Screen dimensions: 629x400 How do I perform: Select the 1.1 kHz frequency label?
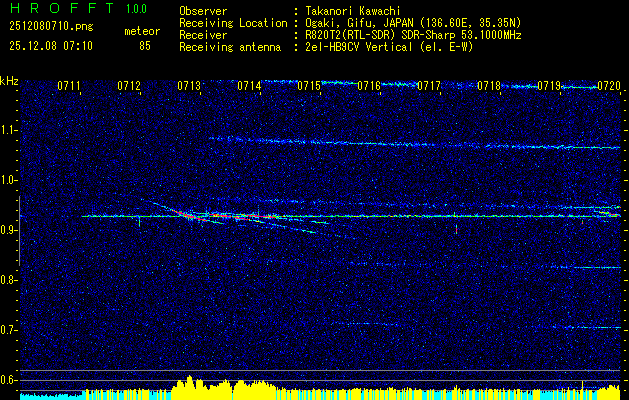click(x=9, y=129)
